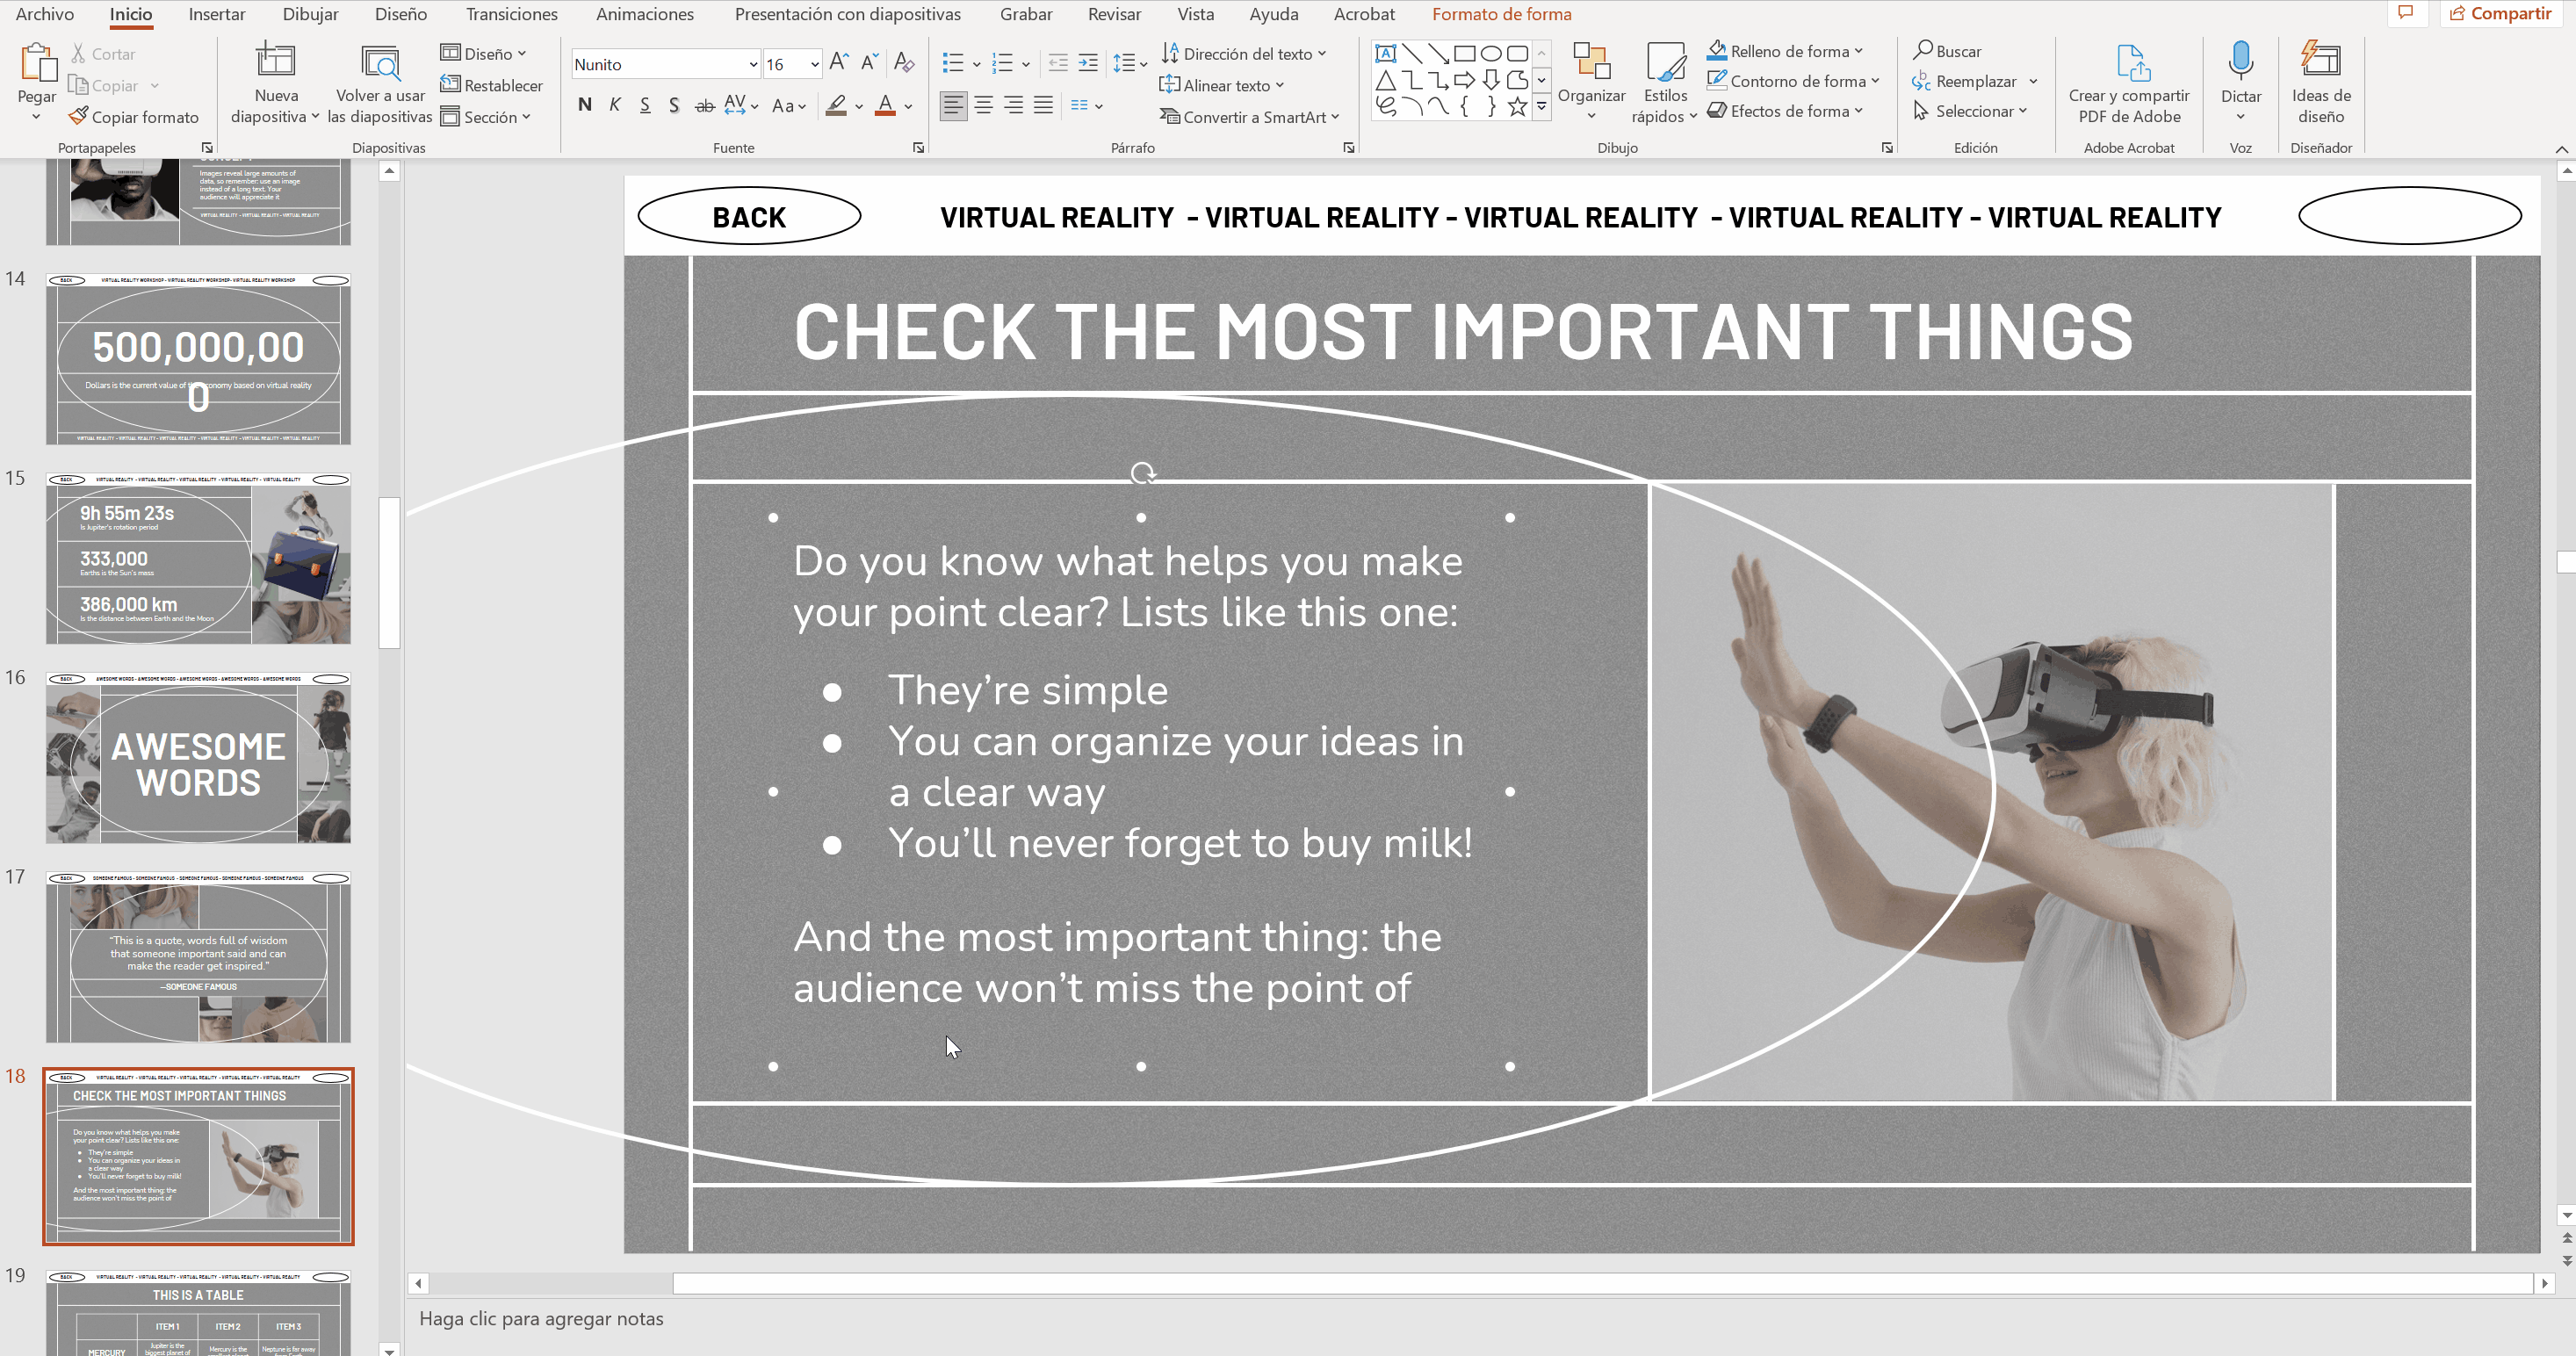Toggle align text right

[1014, 105]
